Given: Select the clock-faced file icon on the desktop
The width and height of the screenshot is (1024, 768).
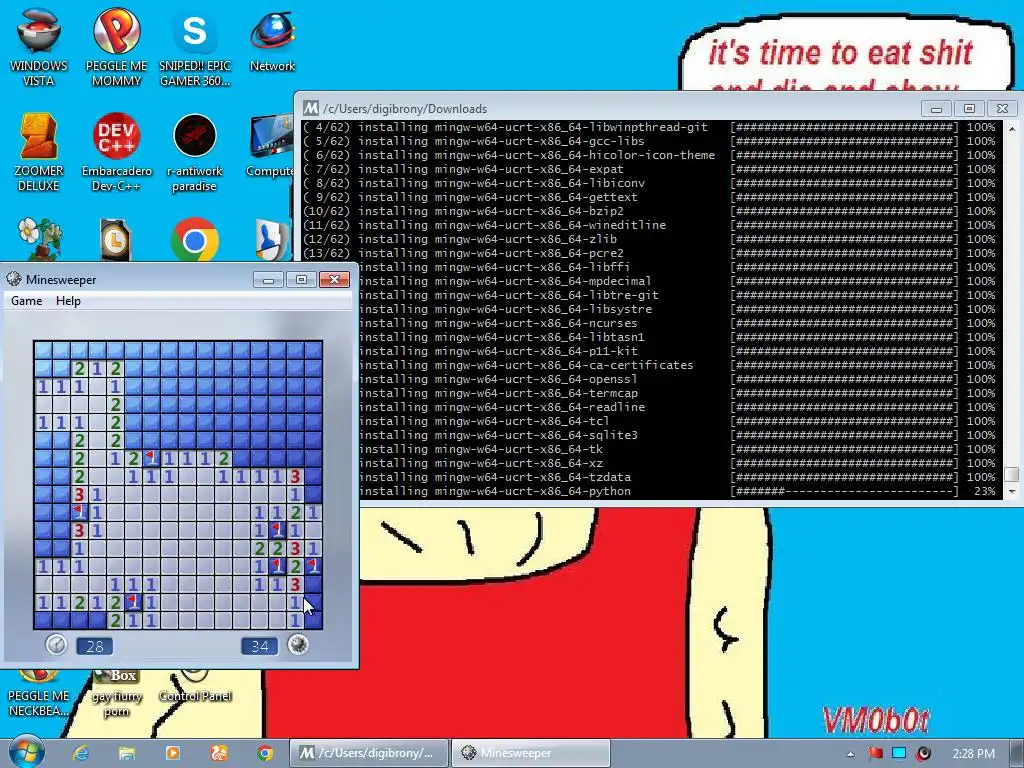Looking at the screenshot, I should tap(116, 239).
